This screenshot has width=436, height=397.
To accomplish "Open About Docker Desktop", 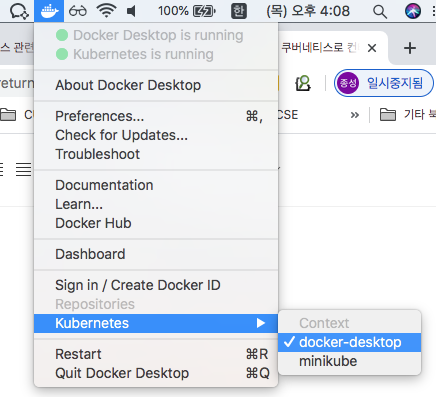I will (x=156, y=85).
